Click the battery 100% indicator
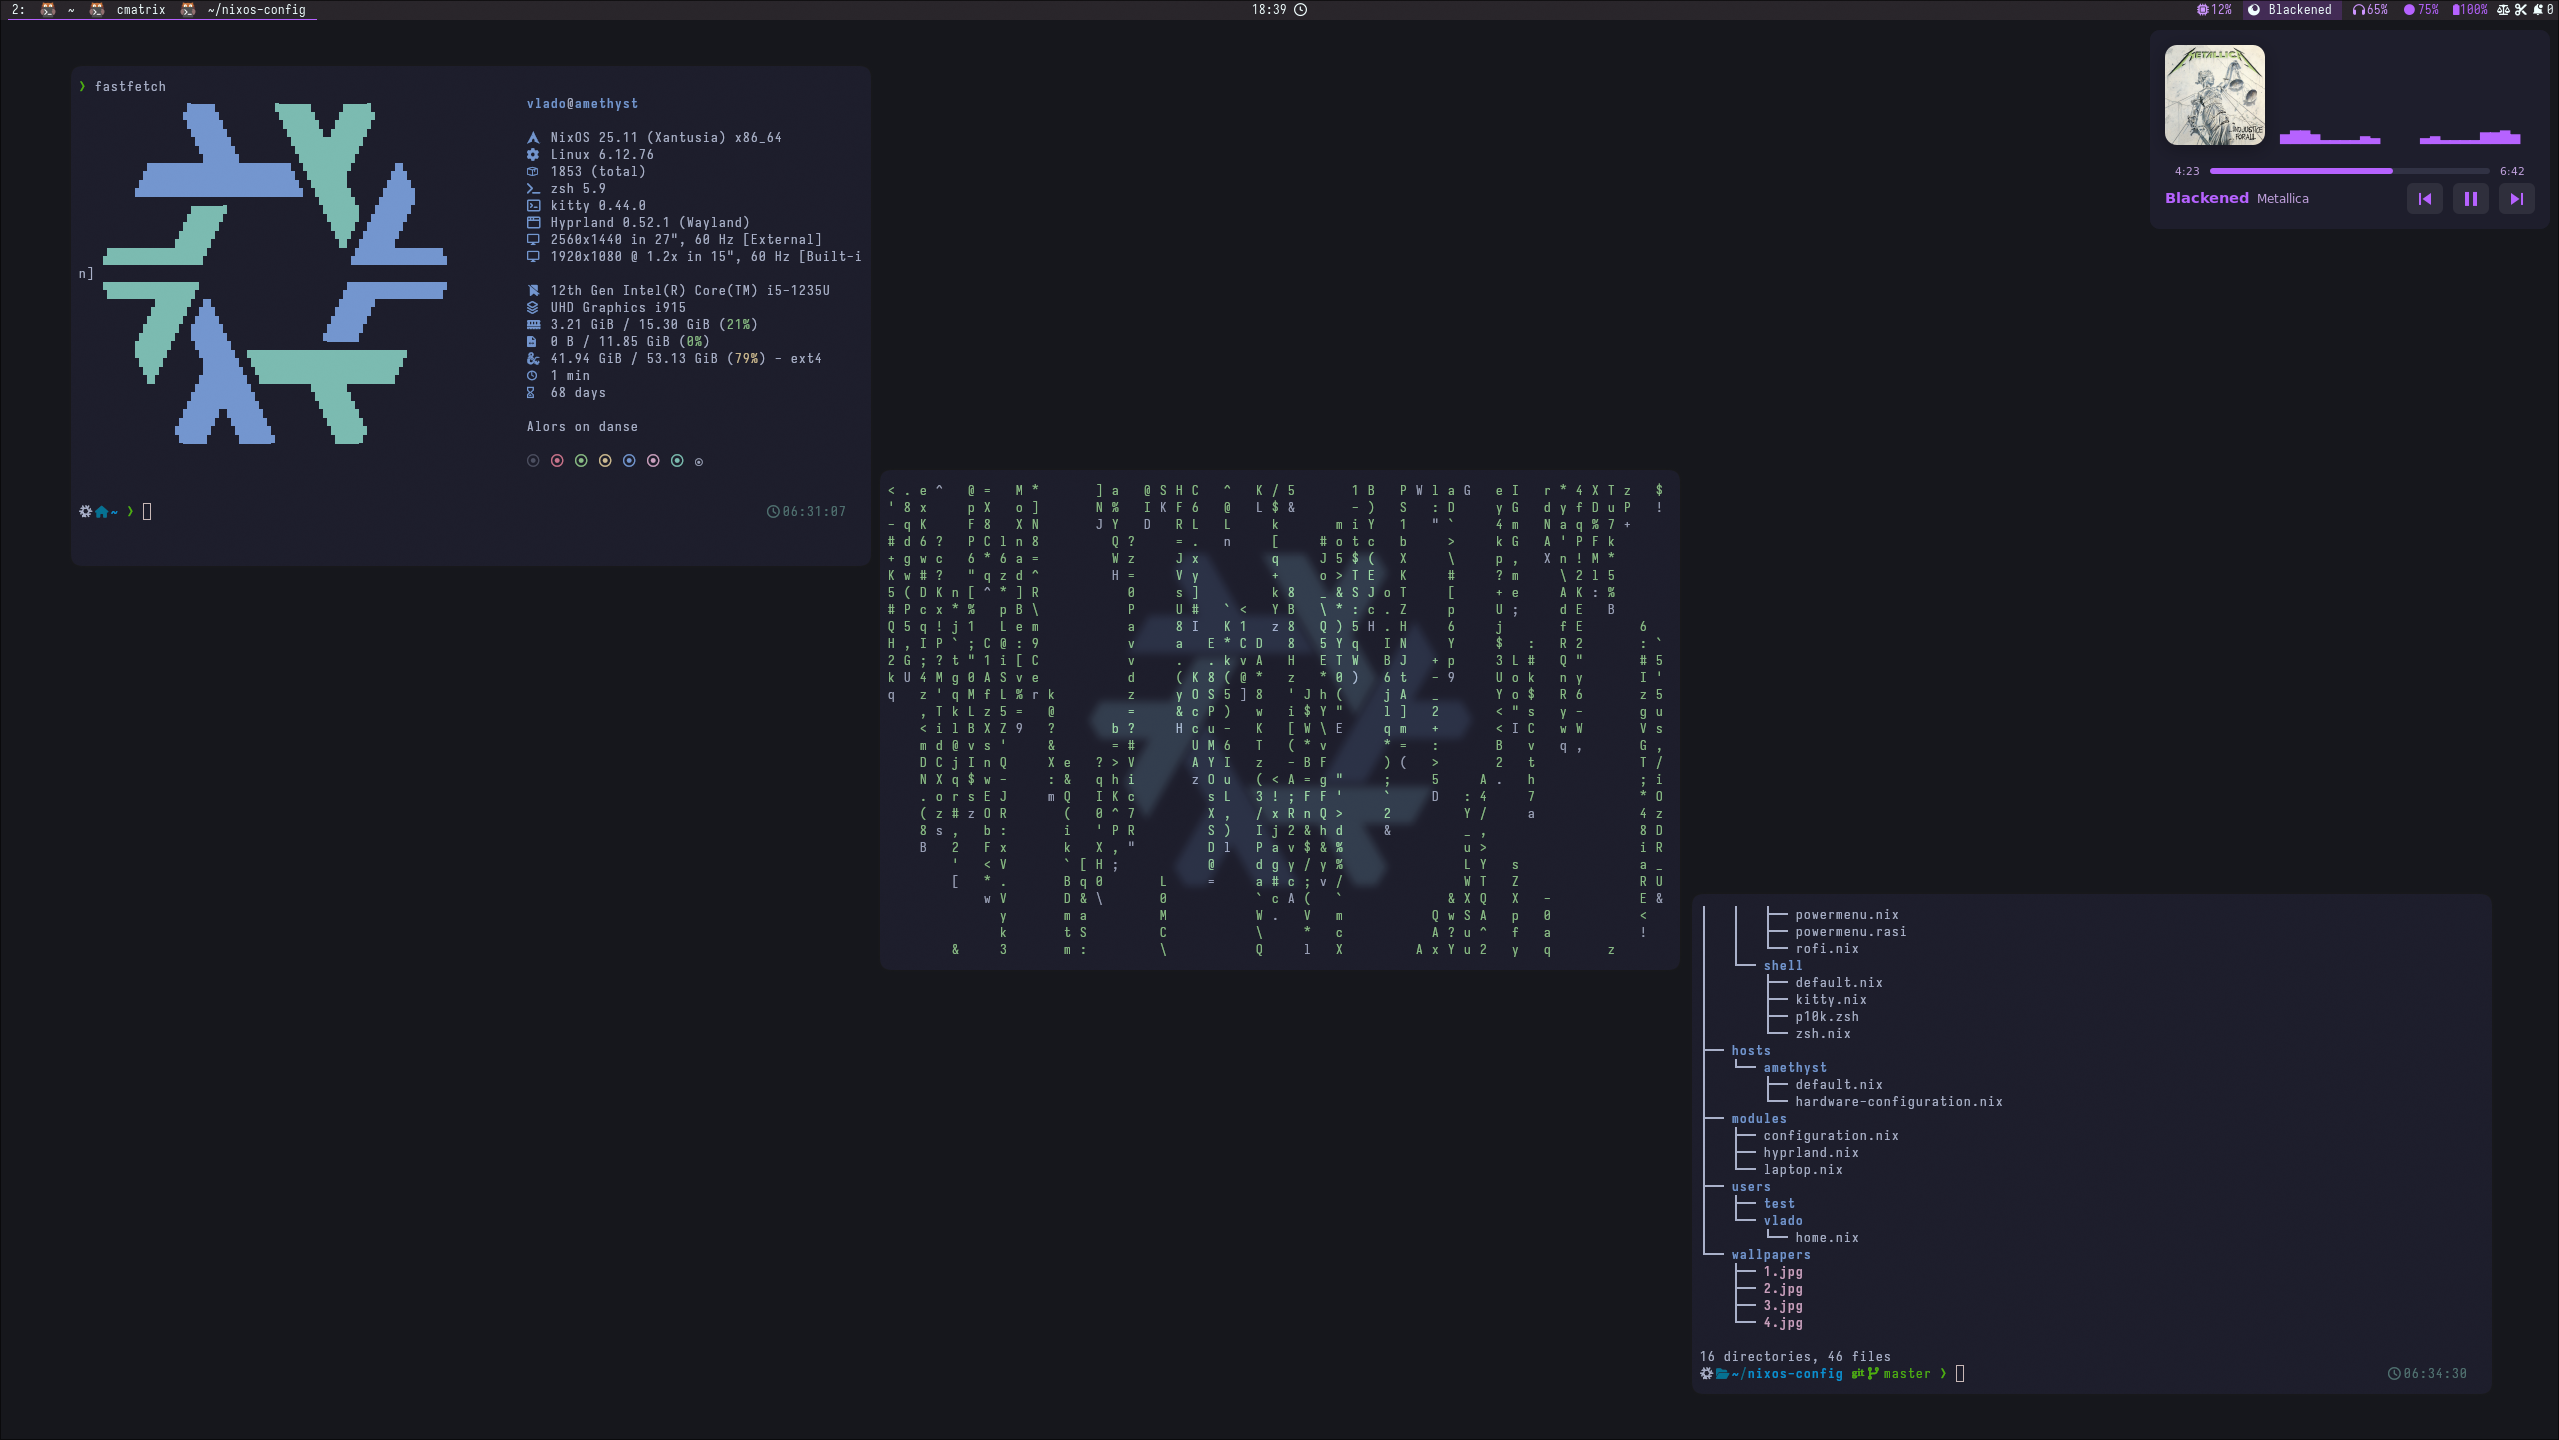2559x1440 pixels. [2470, 10]
